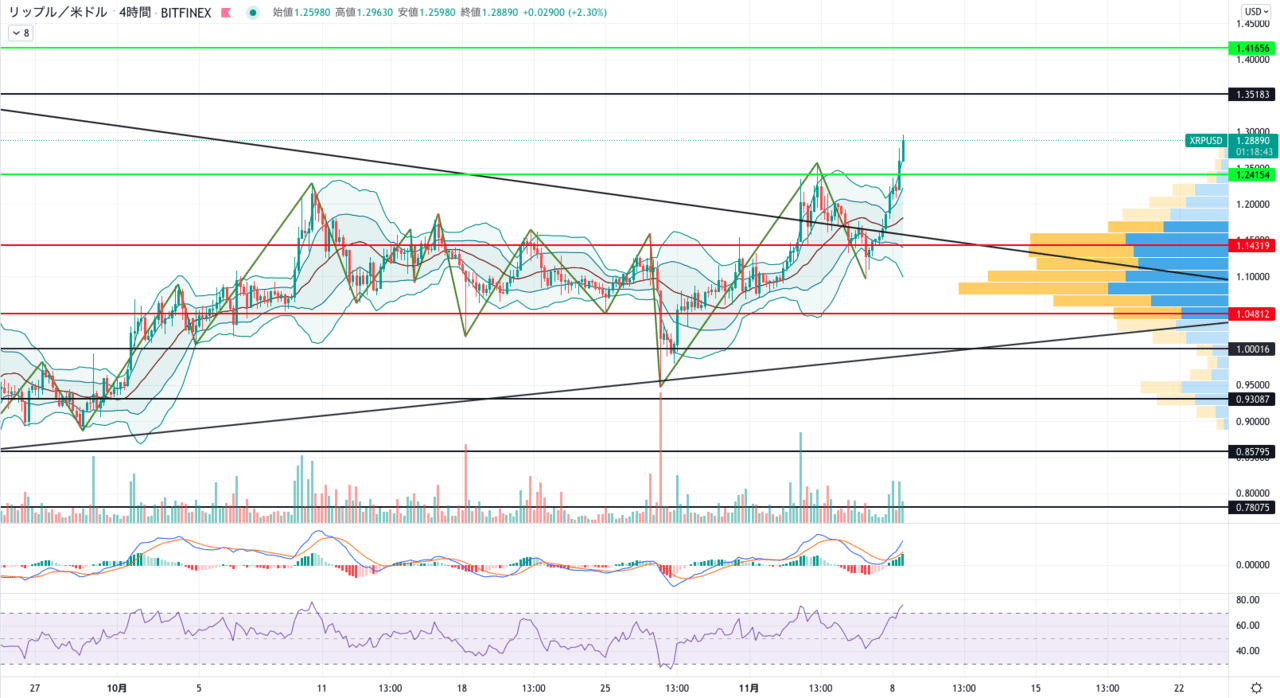Click the 10月 label on time axis
This screenshot has height=698, width=1280.
117,688
